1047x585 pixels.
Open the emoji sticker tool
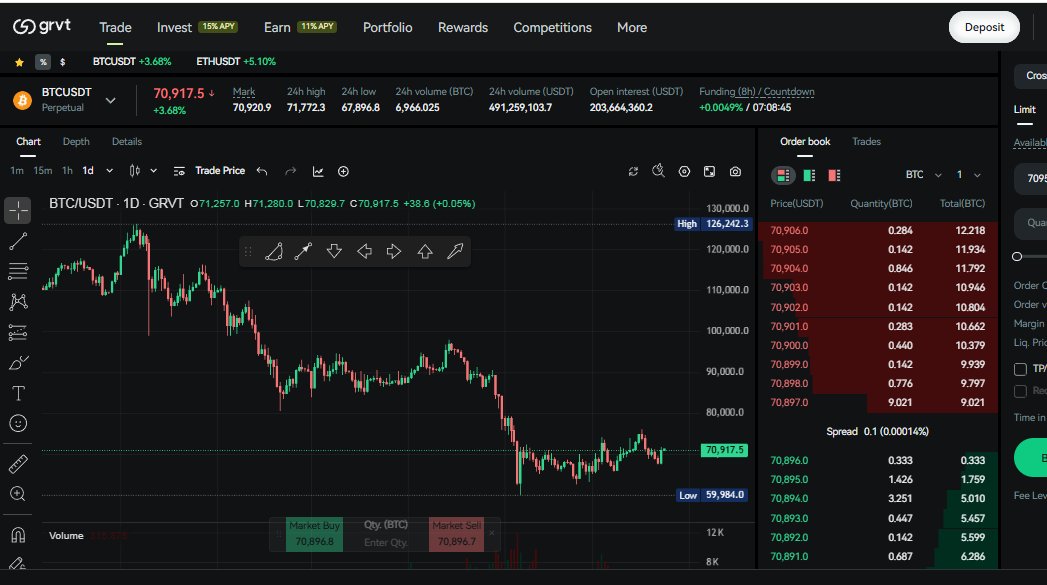point(18,423)
